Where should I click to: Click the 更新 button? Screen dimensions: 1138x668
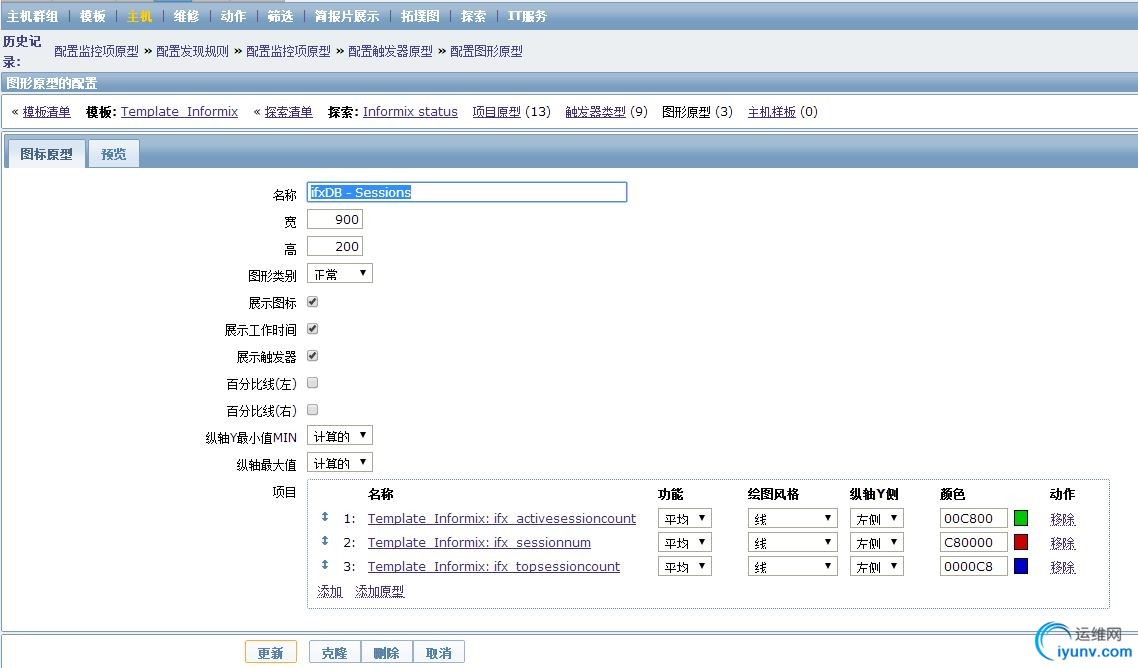pyautogui.click(x=271, y=653)
